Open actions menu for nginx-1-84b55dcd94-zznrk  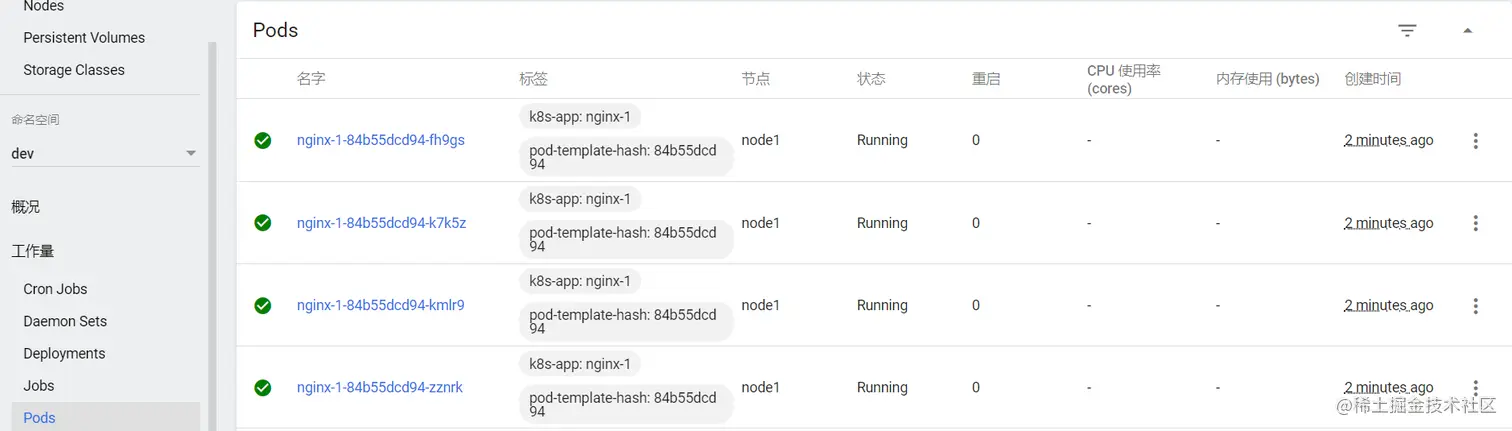(1475, 388)
